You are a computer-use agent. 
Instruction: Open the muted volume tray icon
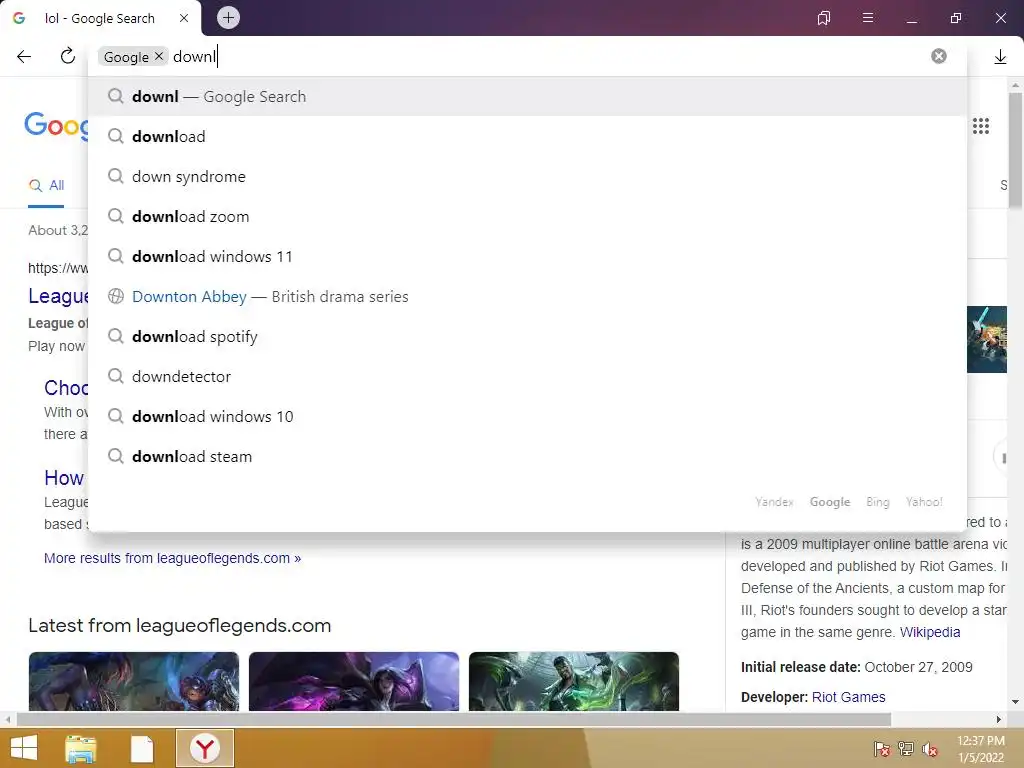(930, 749)
